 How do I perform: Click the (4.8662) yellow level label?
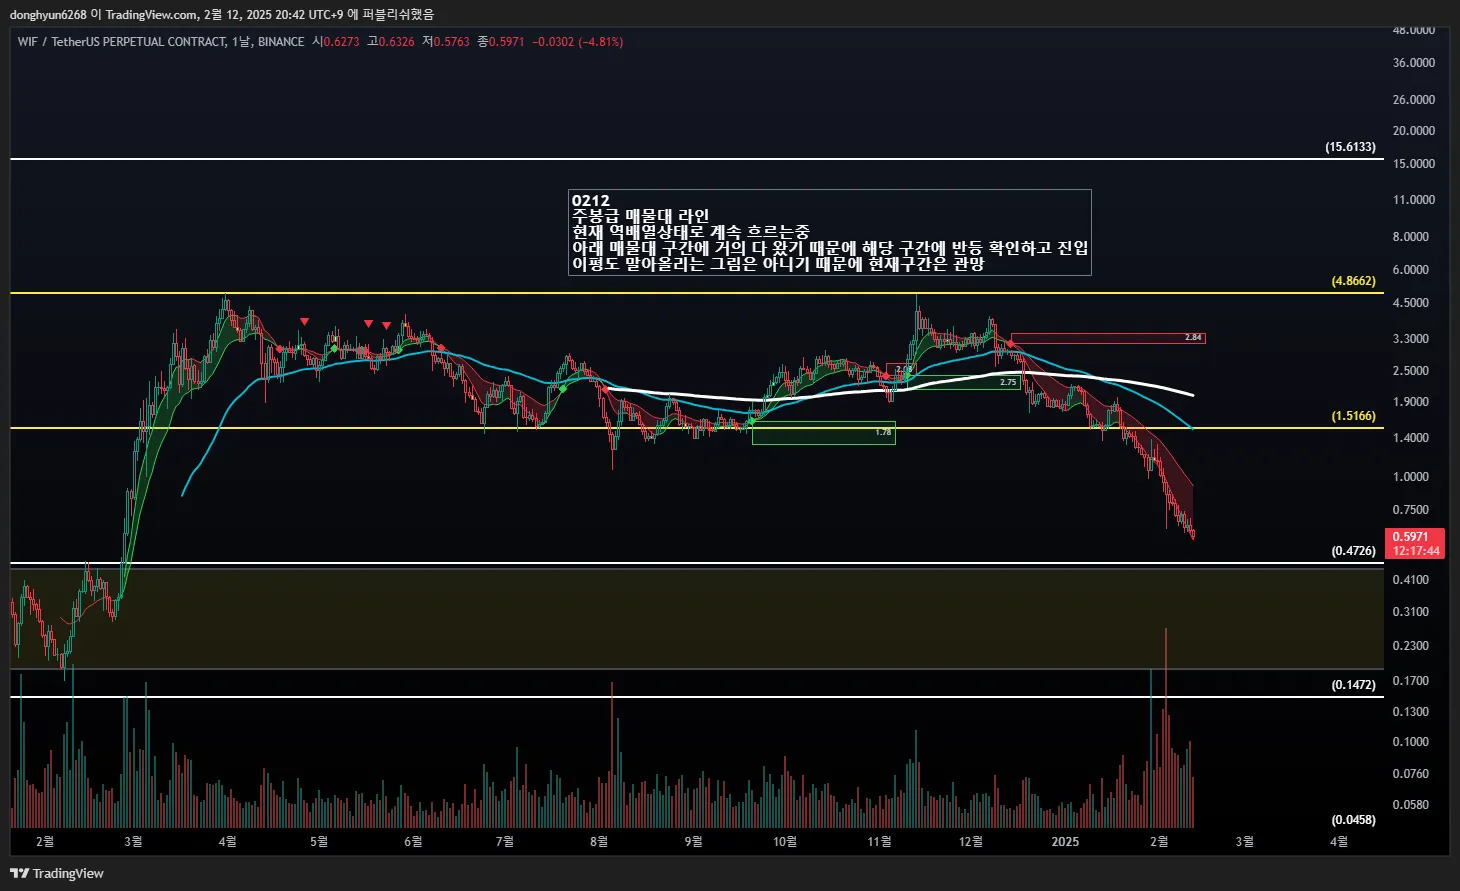click(1353, 281)
